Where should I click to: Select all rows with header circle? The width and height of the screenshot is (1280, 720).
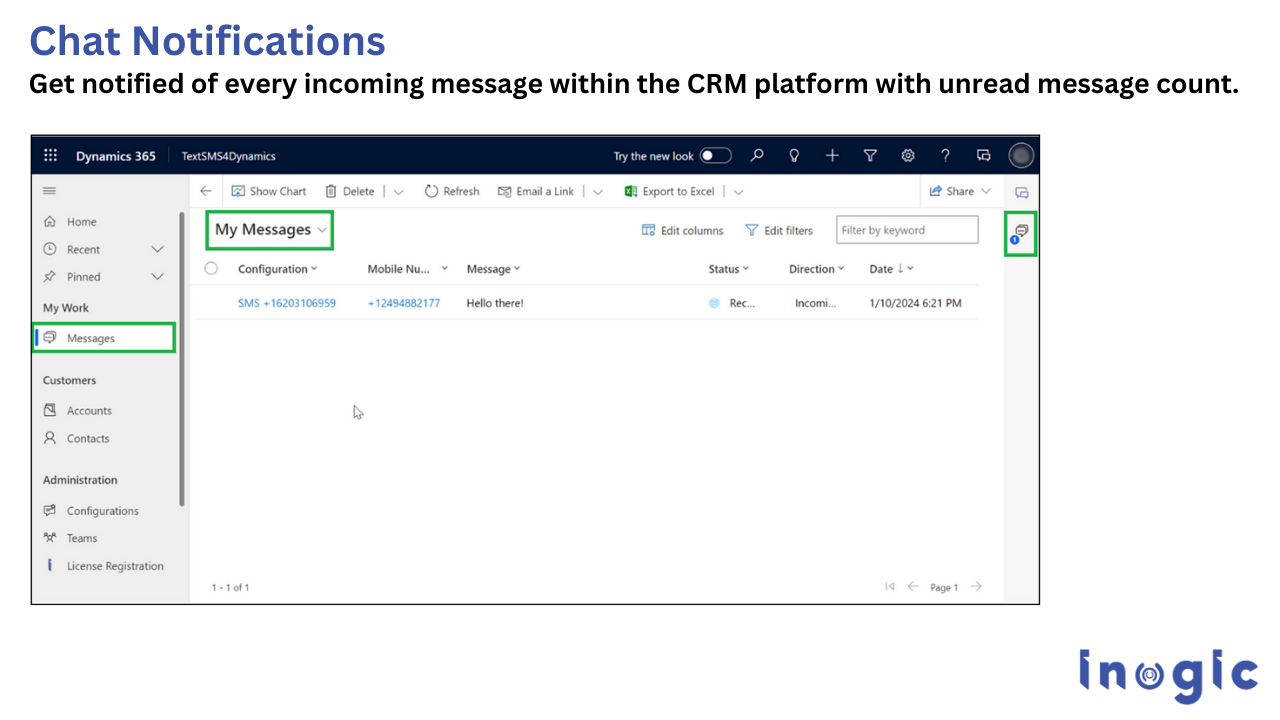[x=211, y=268]
